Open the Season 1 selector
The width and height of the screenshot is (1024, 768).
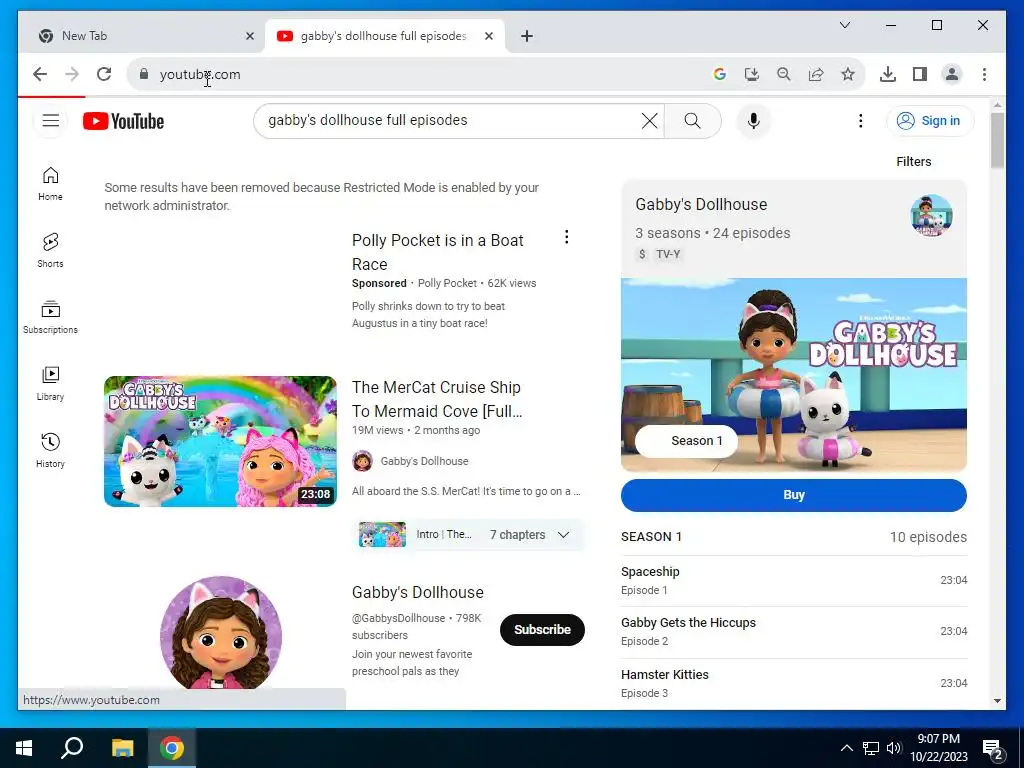686,441
